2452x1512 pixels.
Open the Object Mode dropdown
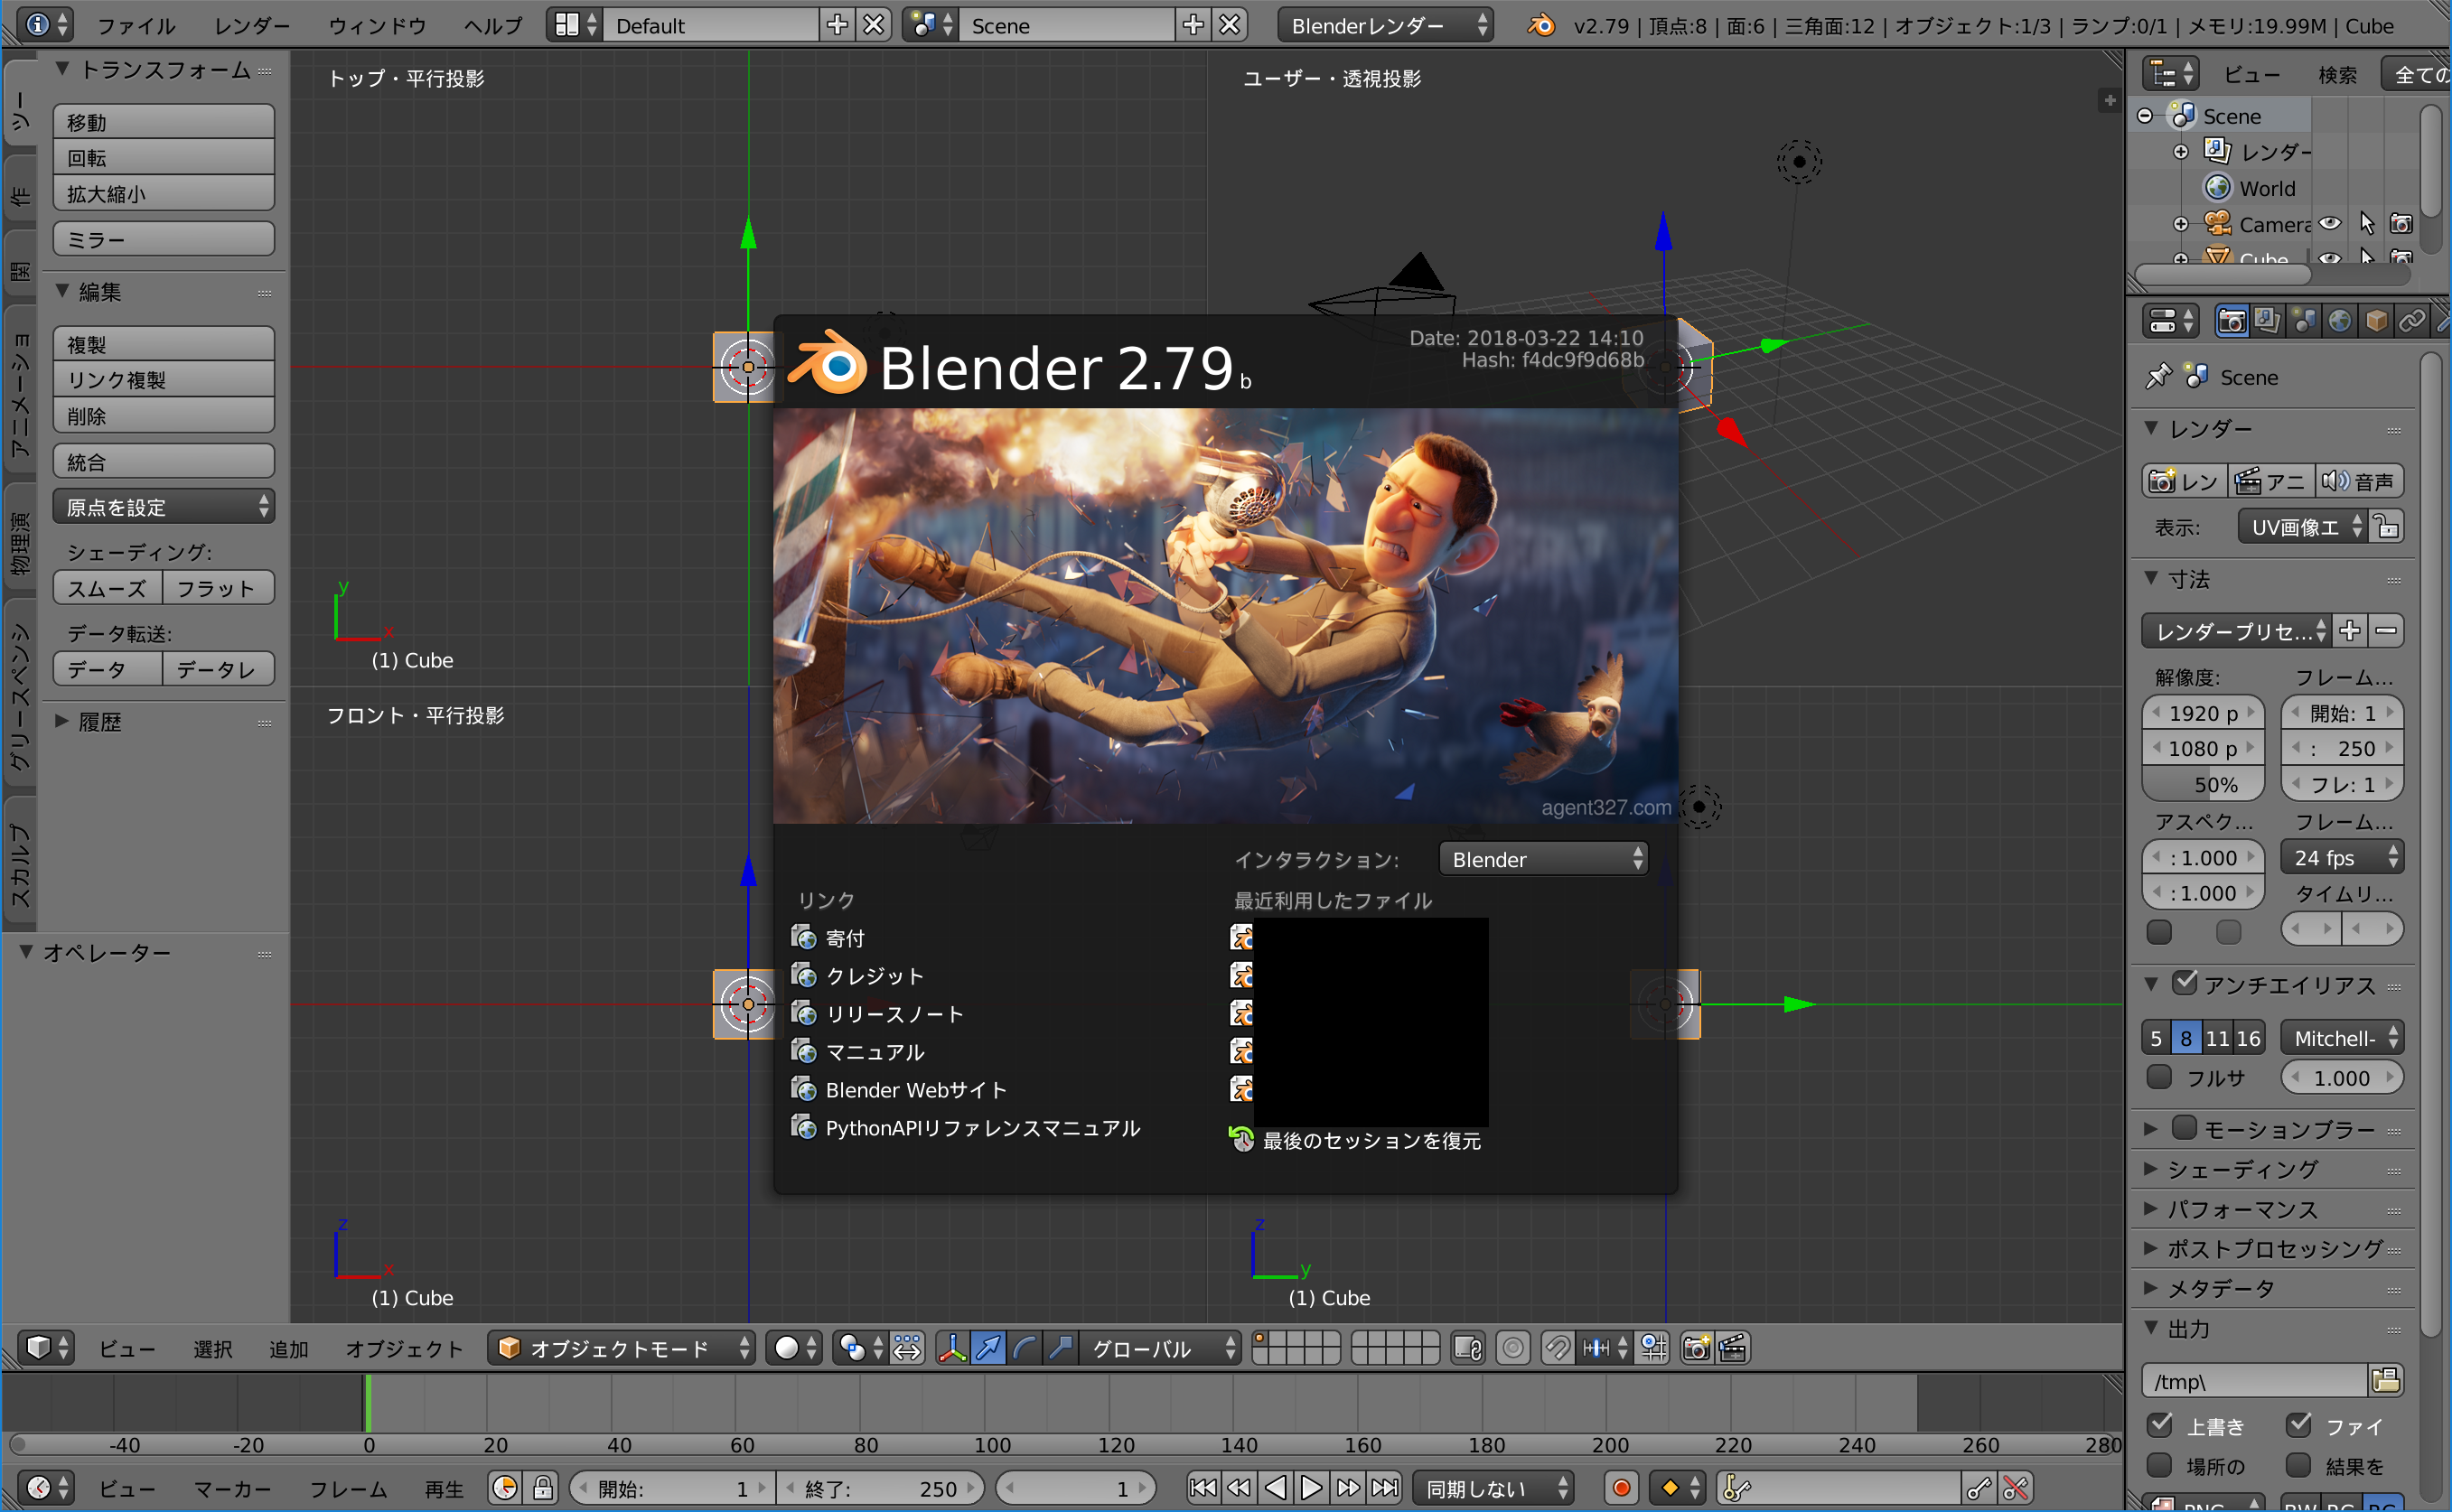[x=621, y=1348]
